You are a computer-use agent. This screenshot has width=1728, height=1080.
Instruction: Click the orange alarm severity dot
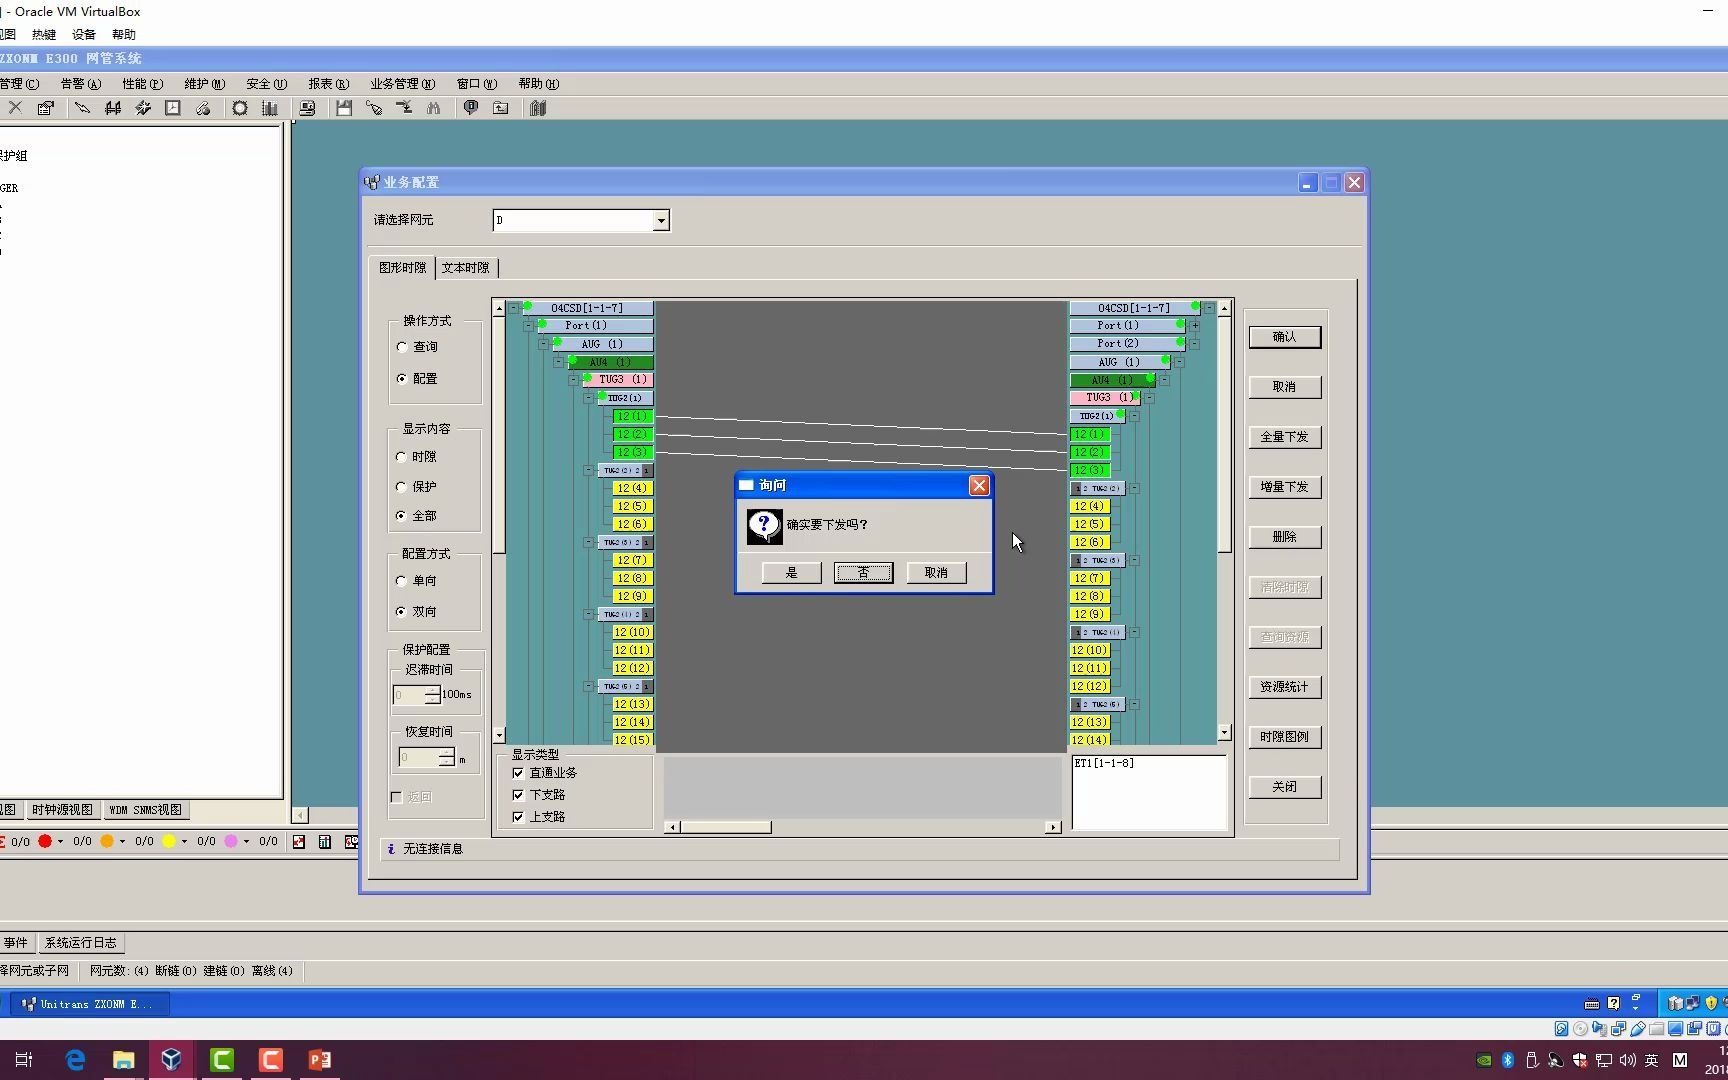pos(107,842)
